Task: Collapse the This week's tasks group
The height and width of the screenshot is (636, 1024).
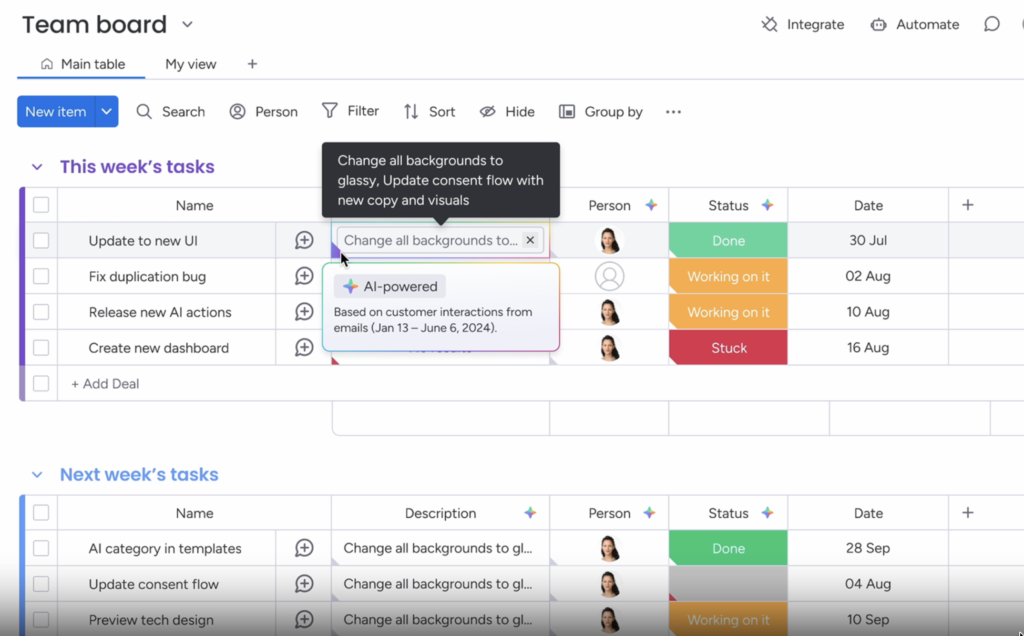Action: coord(37,167)
